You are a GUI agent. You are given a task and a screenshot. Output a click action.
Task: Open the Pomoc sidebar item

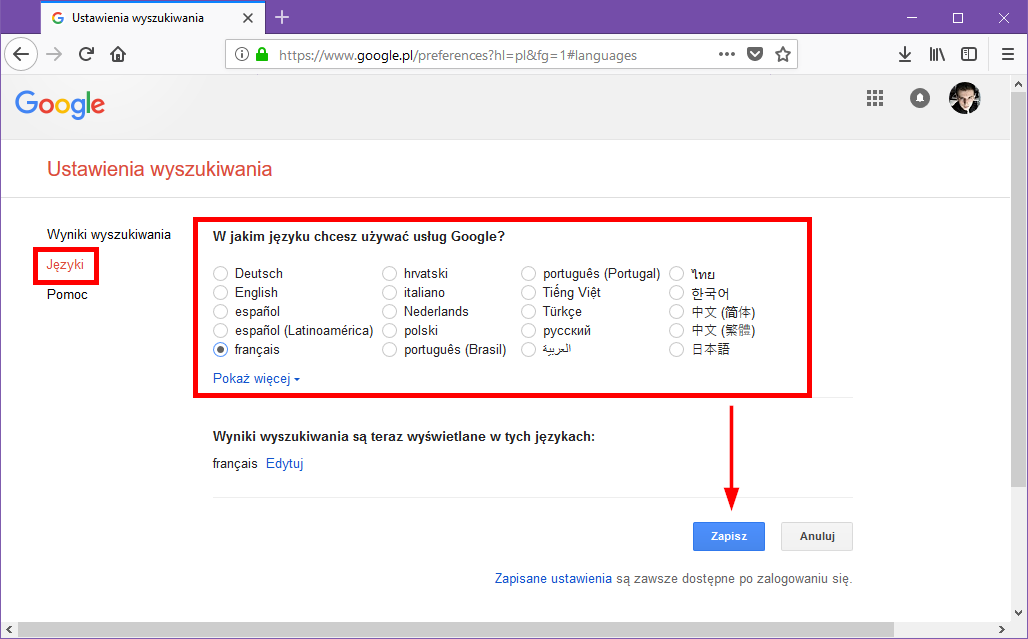pyautogui.click(x=67, y=295)
